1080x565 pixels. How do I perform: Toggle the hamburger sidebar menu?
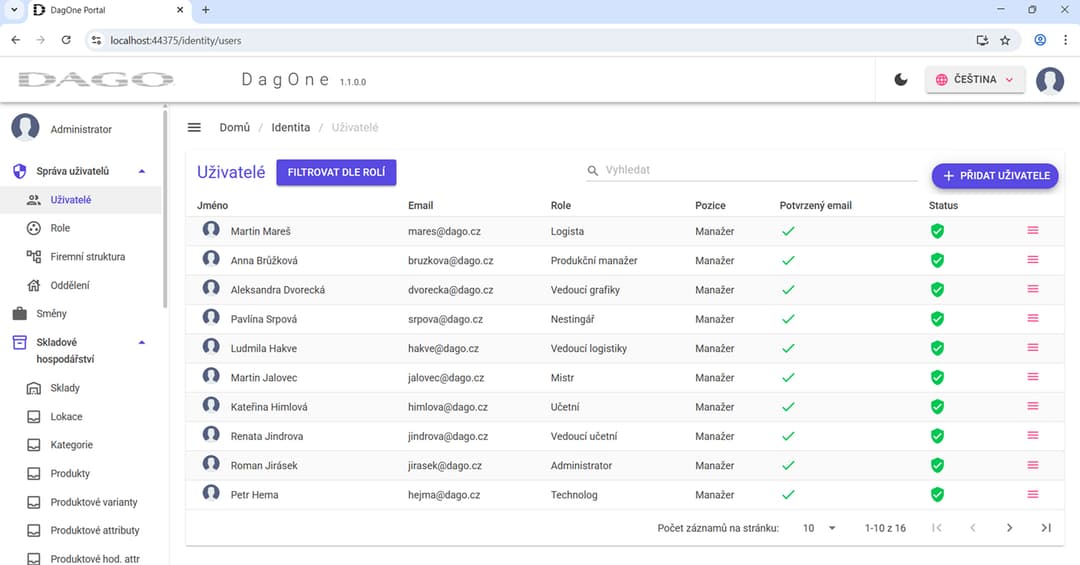pyautogui.click(x=194, y=127)
